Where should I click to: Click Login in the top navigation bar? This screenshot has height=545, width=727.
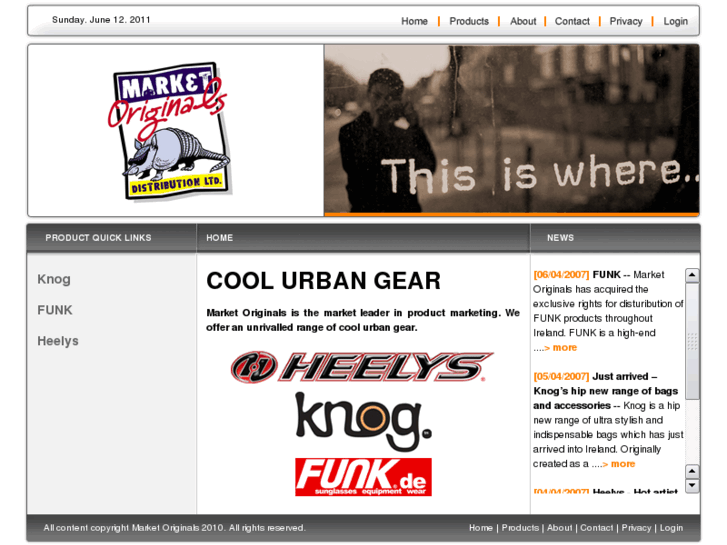[676, 21]
